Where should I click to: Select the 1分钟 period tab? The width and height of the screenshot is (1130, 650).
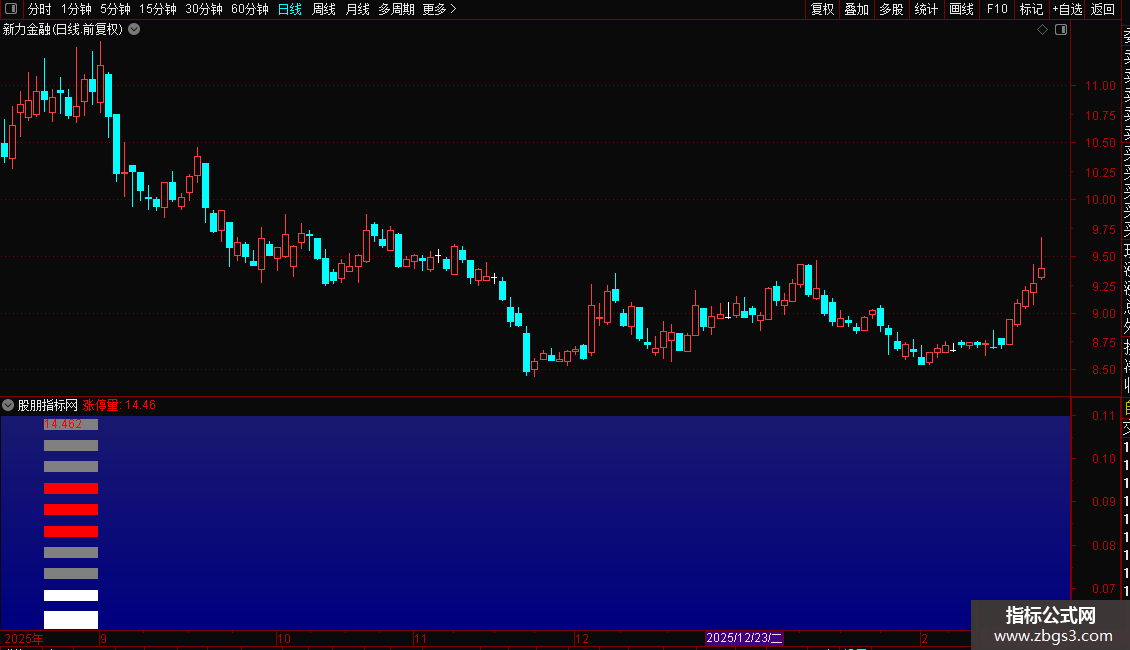coord(76,9)
